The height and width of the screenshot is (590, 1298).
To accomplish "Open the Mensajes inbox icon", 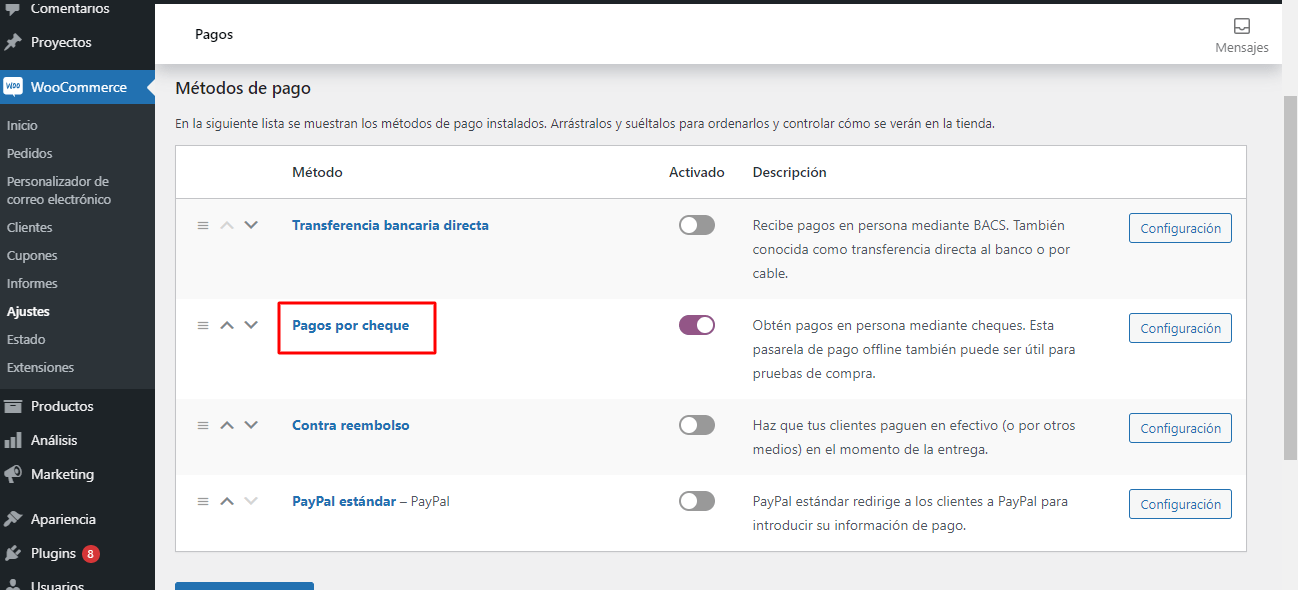I will tap(1241, 27).
